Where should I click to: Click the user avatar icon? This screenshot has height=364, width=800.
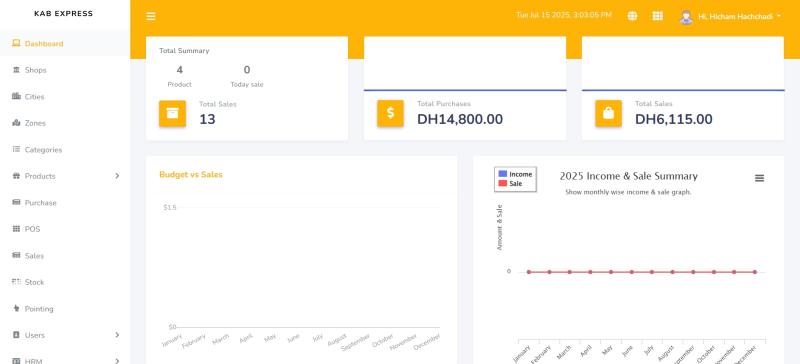click(x=686, y=16)
